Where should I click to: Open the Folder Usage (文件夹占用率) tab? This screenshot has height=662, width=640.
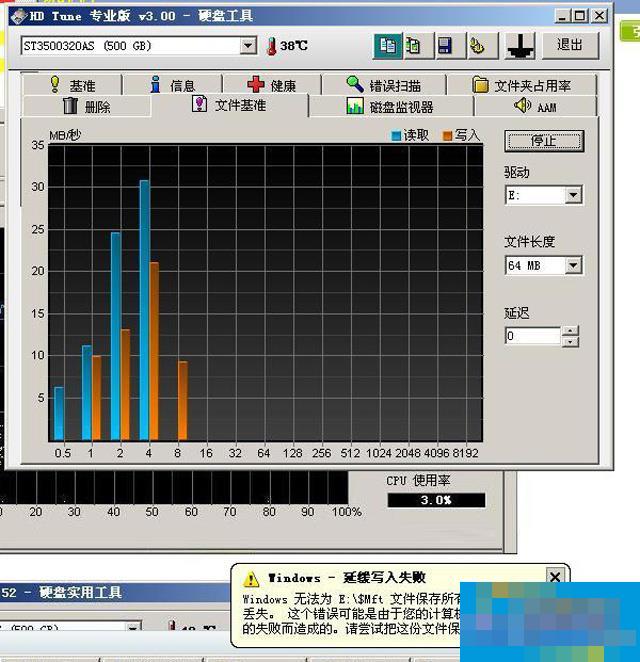pos(522,85)
